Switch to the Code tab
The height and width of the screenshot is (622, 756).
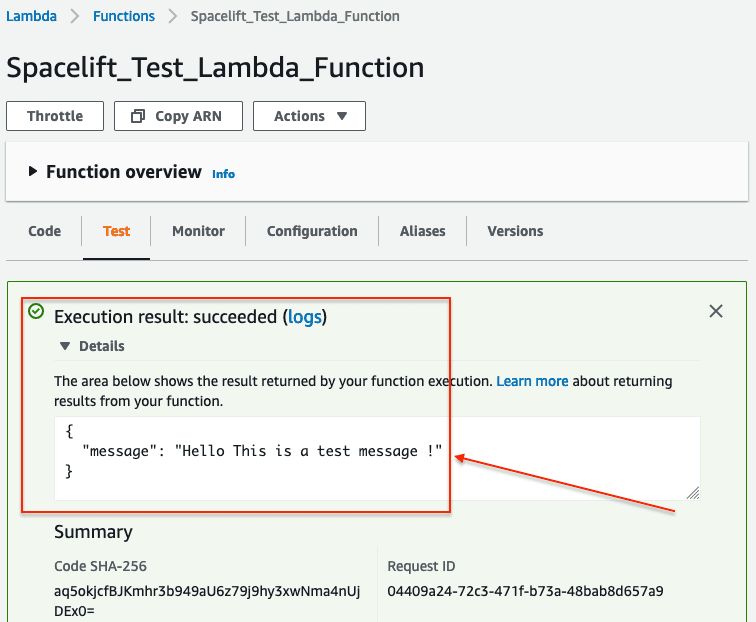(44, 231)
